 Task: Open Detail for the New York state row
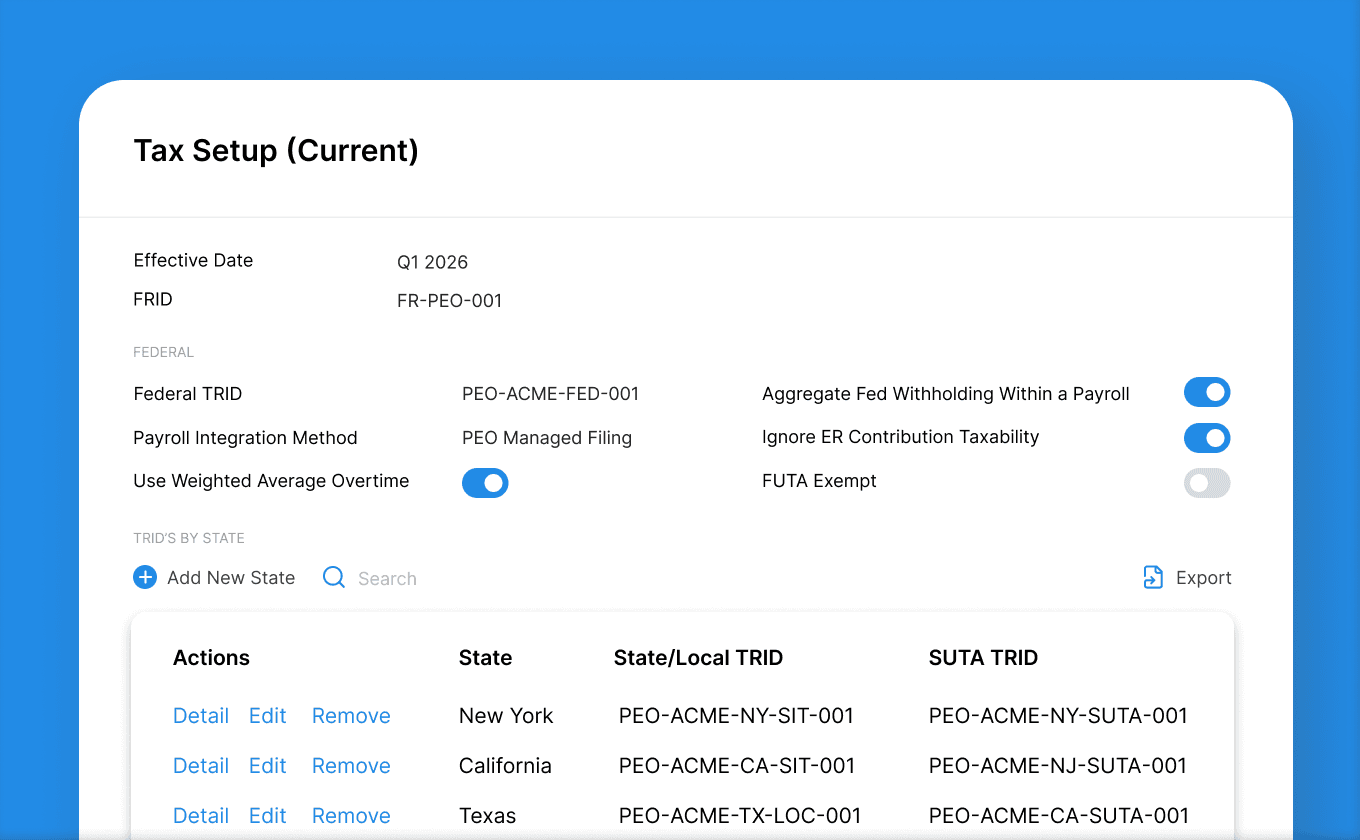201,715
